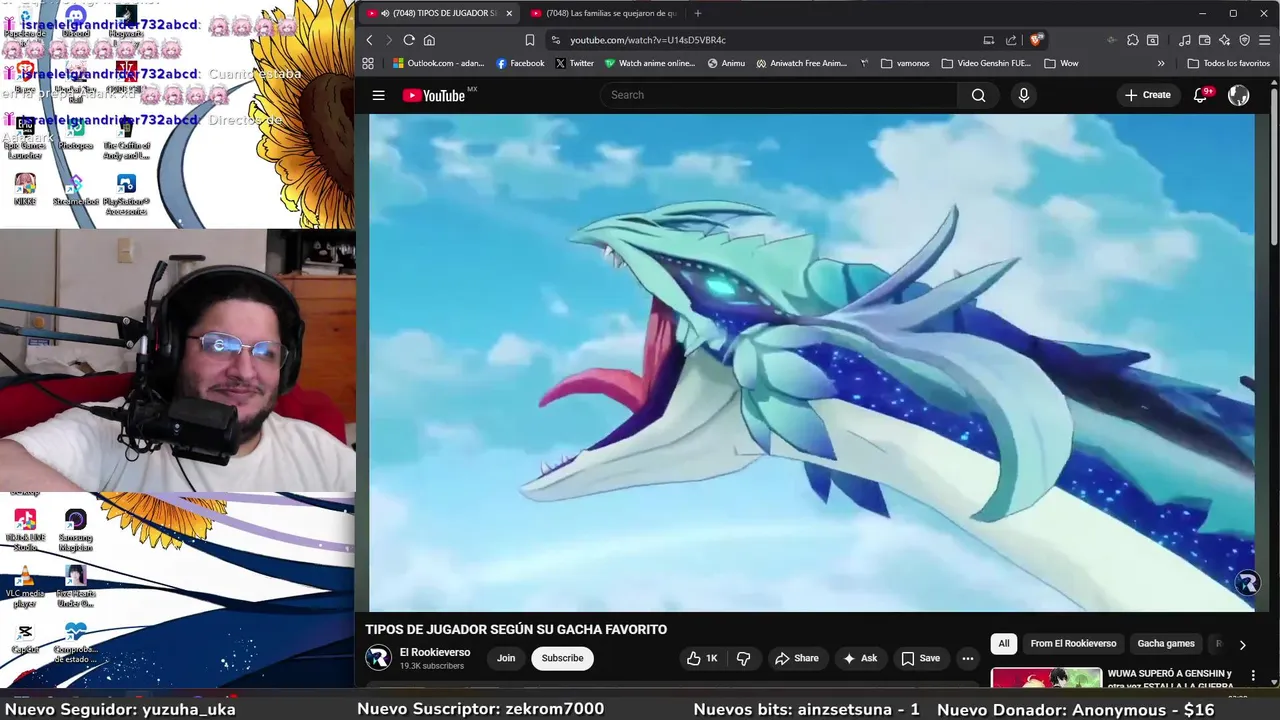Open VLC media player desktop icon
Image resolution: width=1280 pixels, height=720 pixels.
(25, 587)
